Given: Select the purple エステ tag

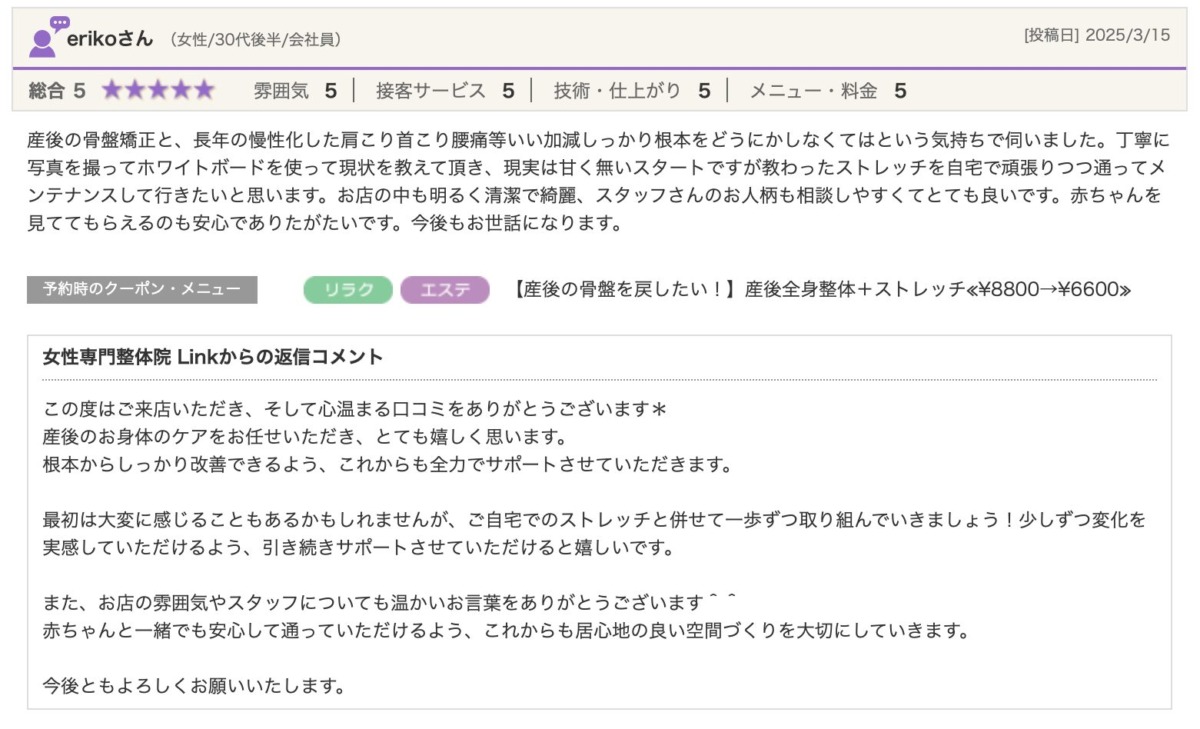Looking at the screenshot, I should tap(445, 290).
